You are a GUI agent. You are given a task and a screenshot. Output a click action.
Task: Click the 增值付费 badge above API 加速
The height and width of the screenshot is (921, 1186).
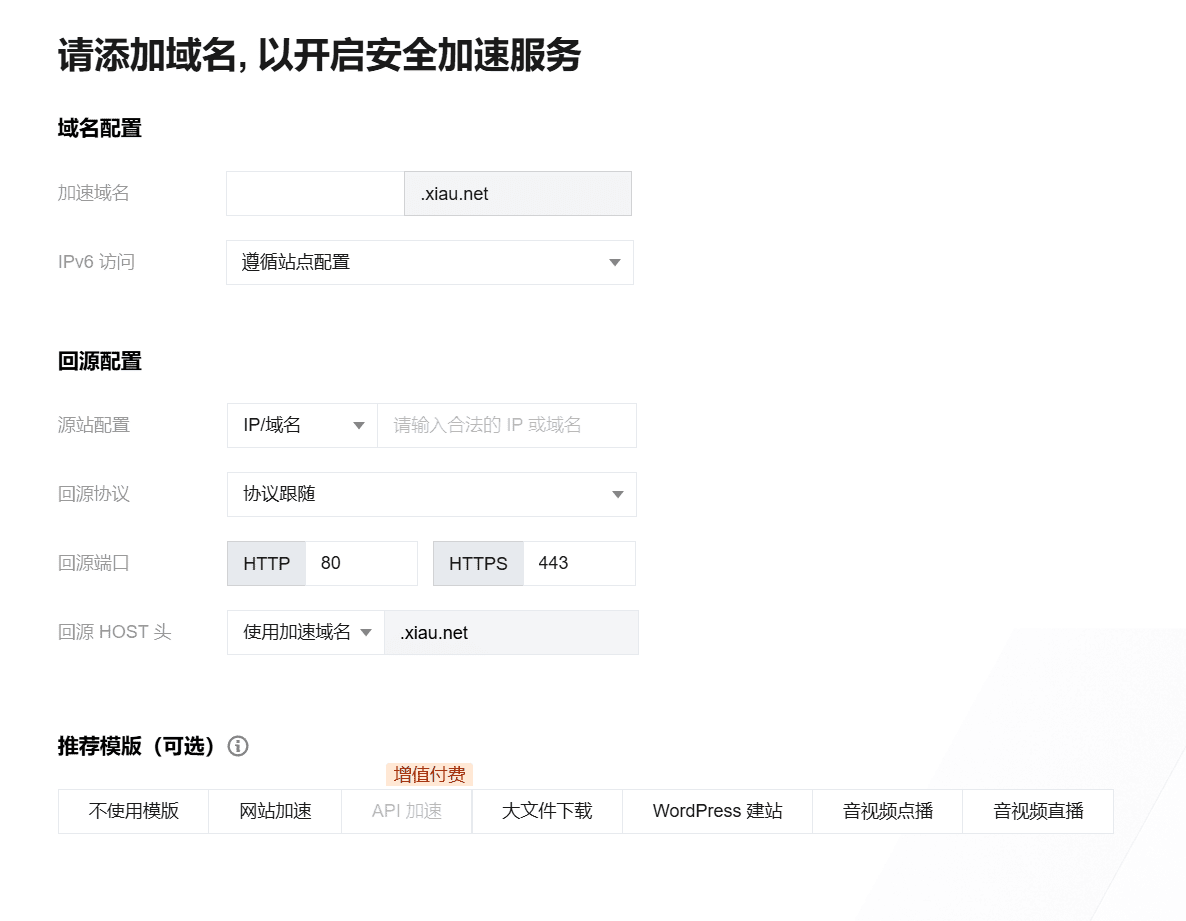pyautogui.click(x=429, y=775)
